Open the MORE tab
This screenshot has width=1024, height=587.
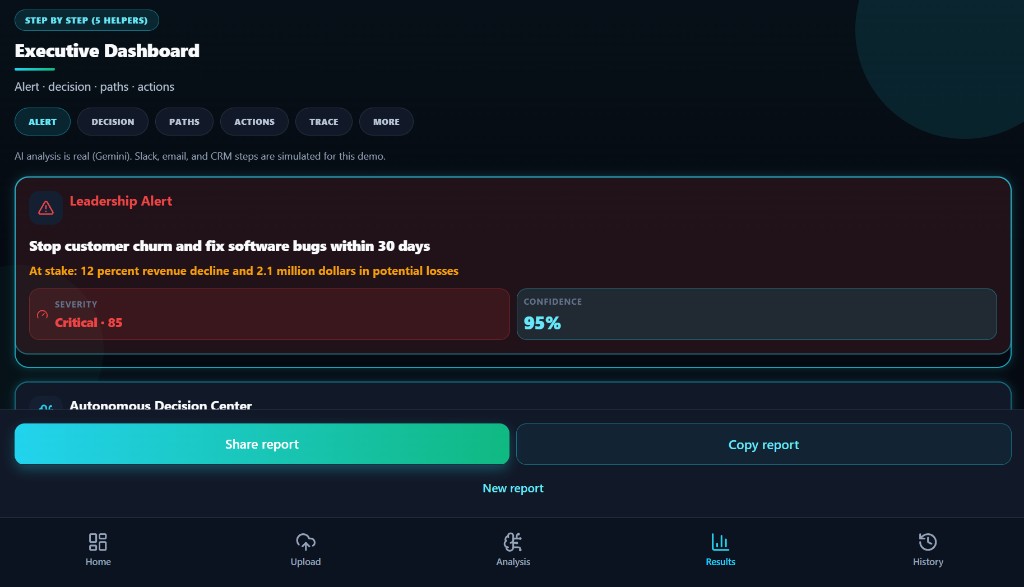[x=387, y=122]
